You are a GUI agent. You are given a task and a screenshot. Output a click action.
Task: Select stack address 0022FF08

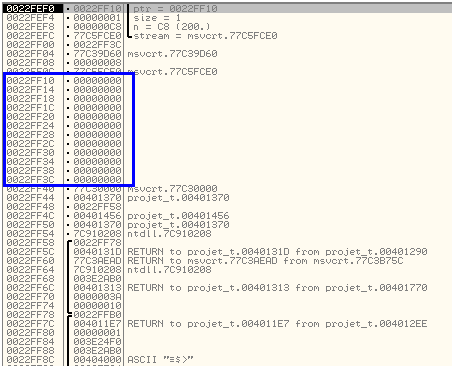tap(30, 62)
